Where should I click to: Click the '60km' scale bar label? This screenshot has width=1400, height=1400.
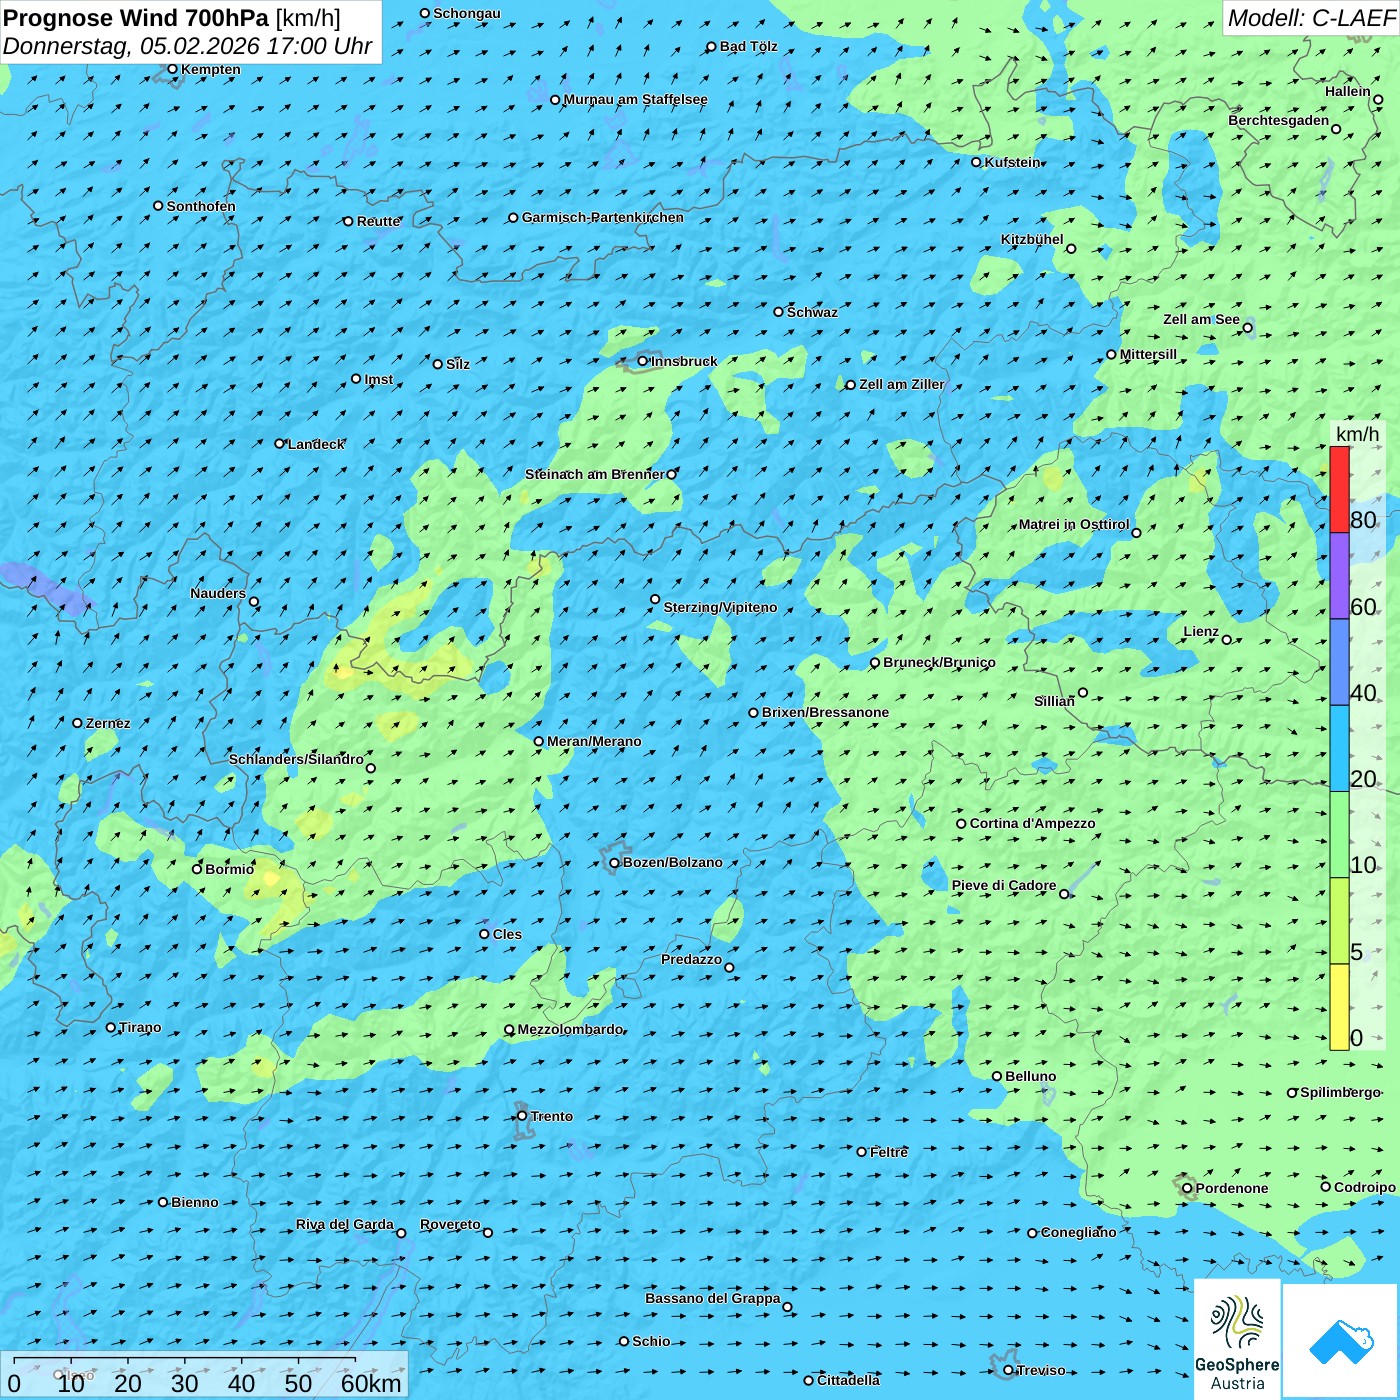click(371, 1383)
